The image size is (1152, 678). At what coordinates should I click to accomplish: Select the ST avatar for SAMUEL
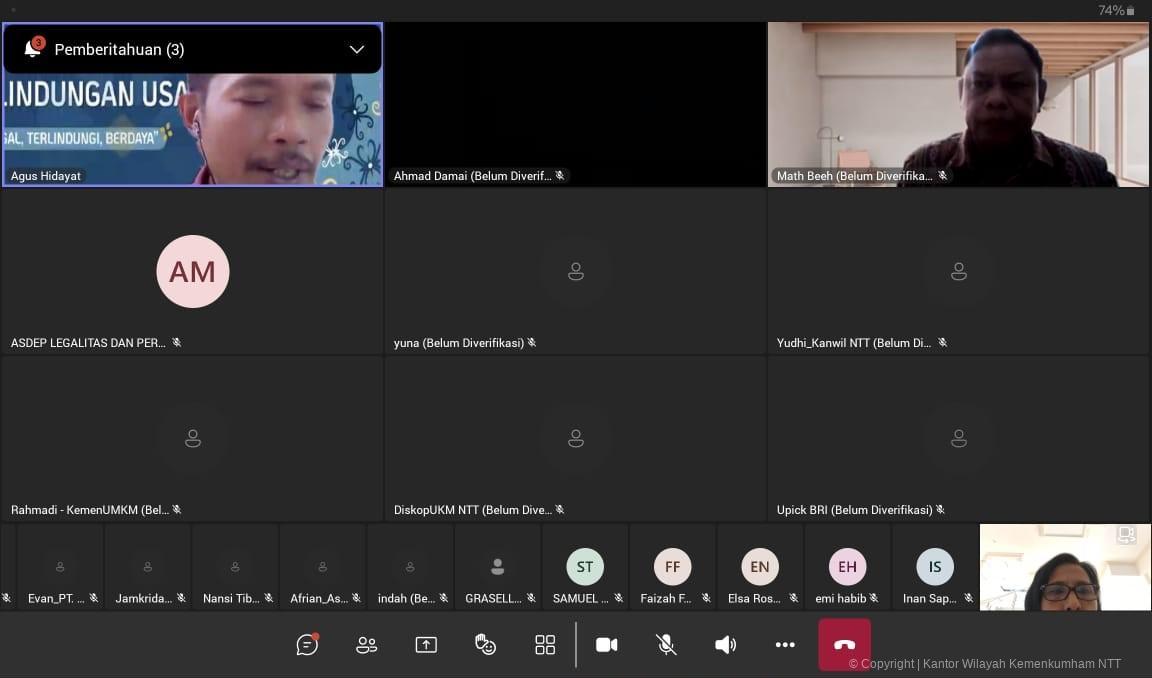[x=585, y=567]
